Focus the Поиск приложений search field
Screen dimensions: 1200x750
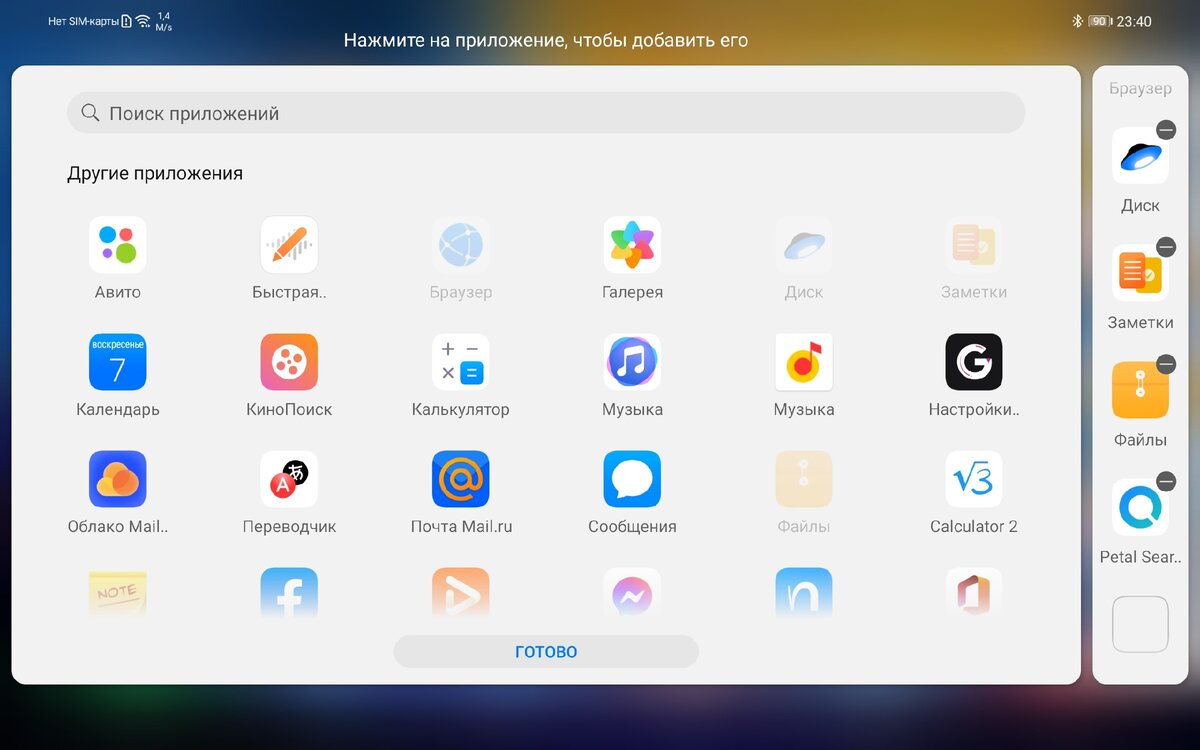pyautogui.click(x=546, y=113)
